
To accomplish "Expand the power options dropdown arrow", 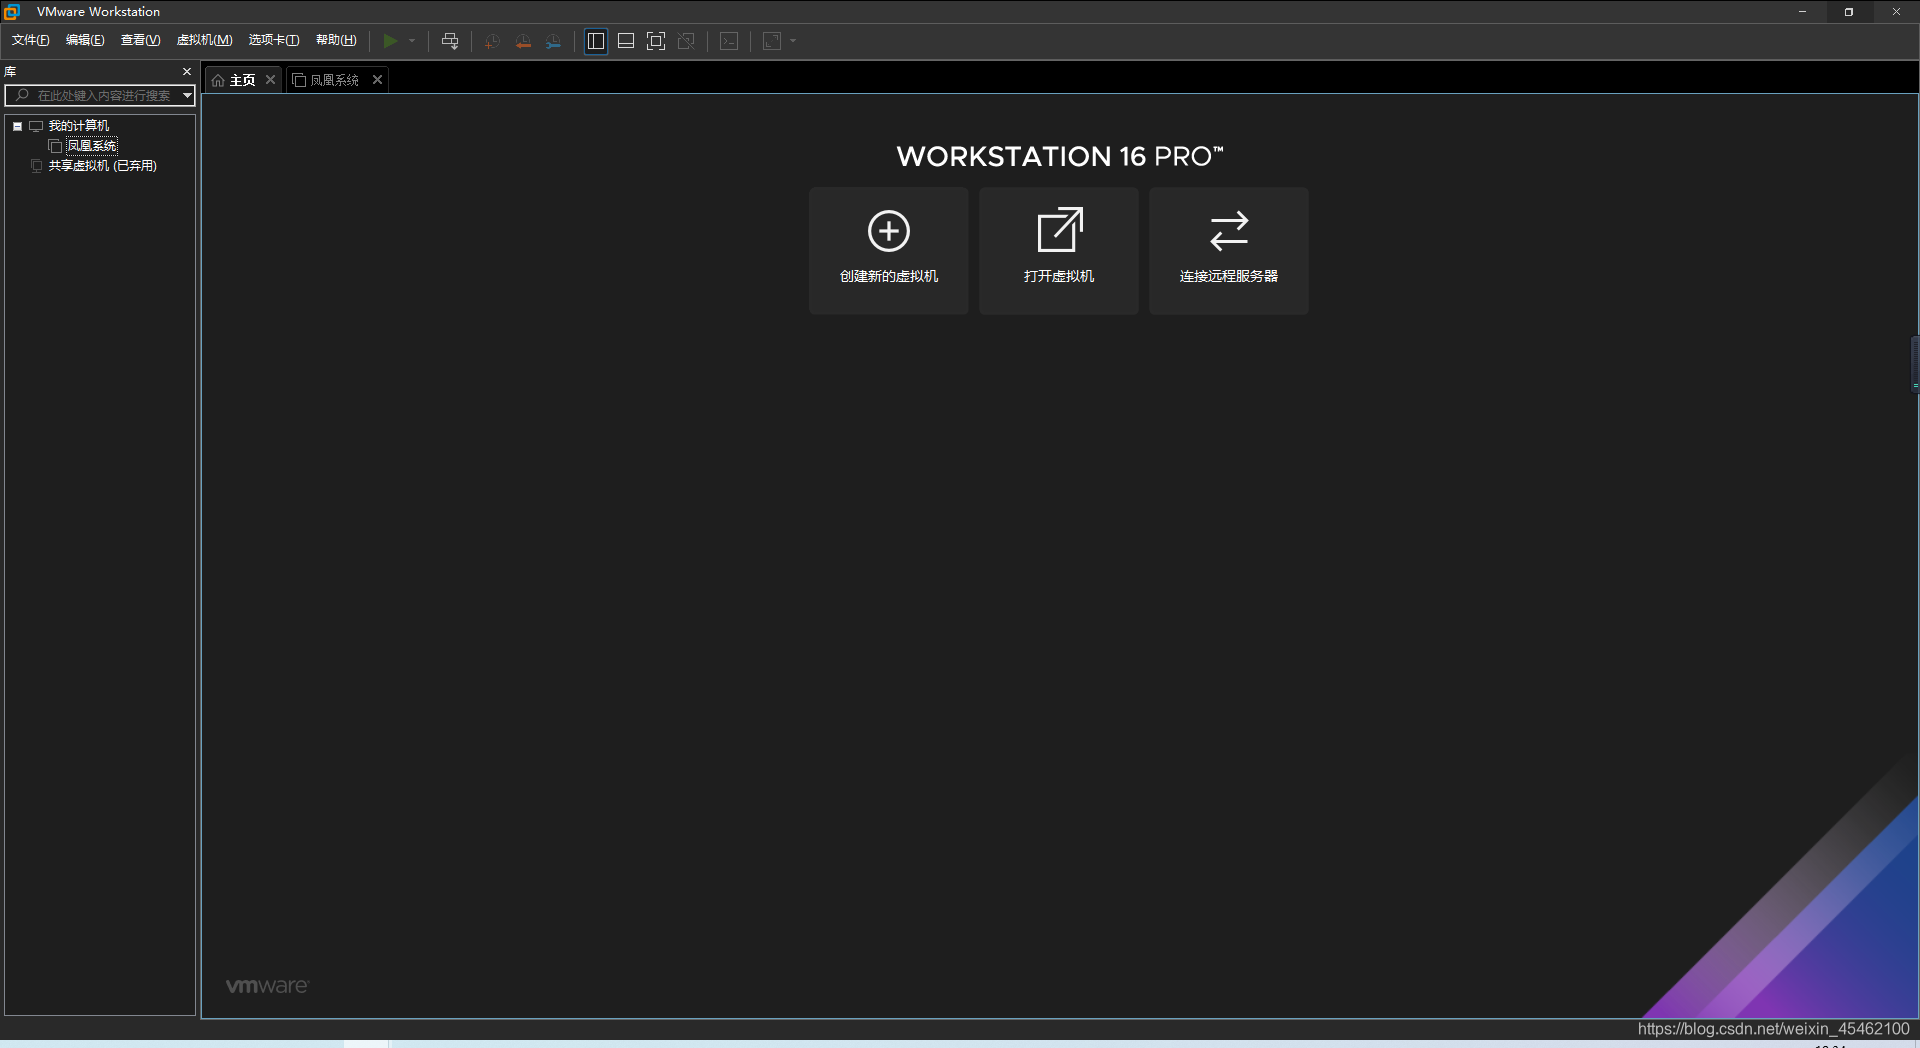I will click(x=412, y=41).
